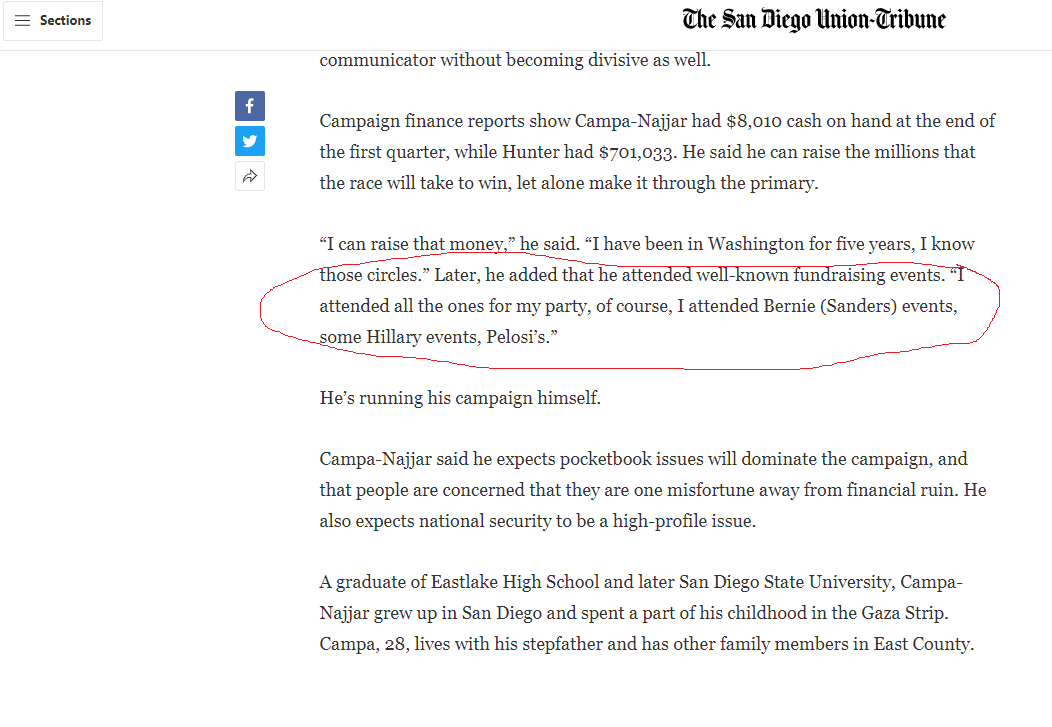Go to The San Diego Union-Tribune homepage logo
Image resolution: width=1052 pixels, height=727 pixels.
814,20
